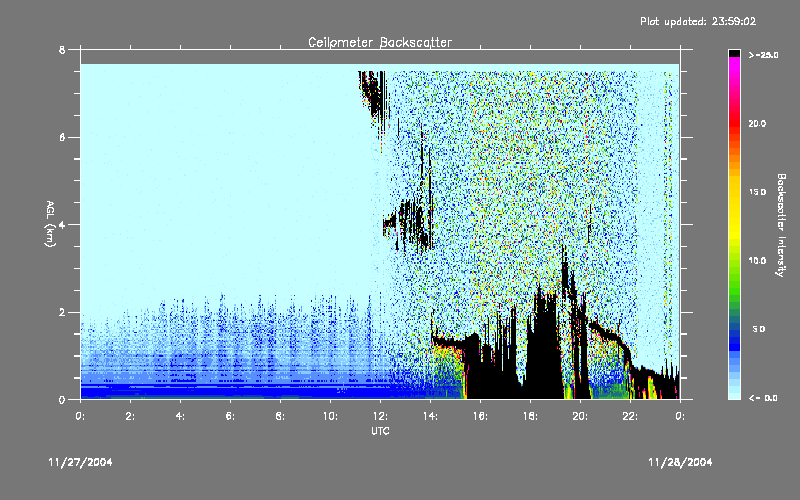
Task: Click the colorbar label "5.0"
Action: (759, 330)
